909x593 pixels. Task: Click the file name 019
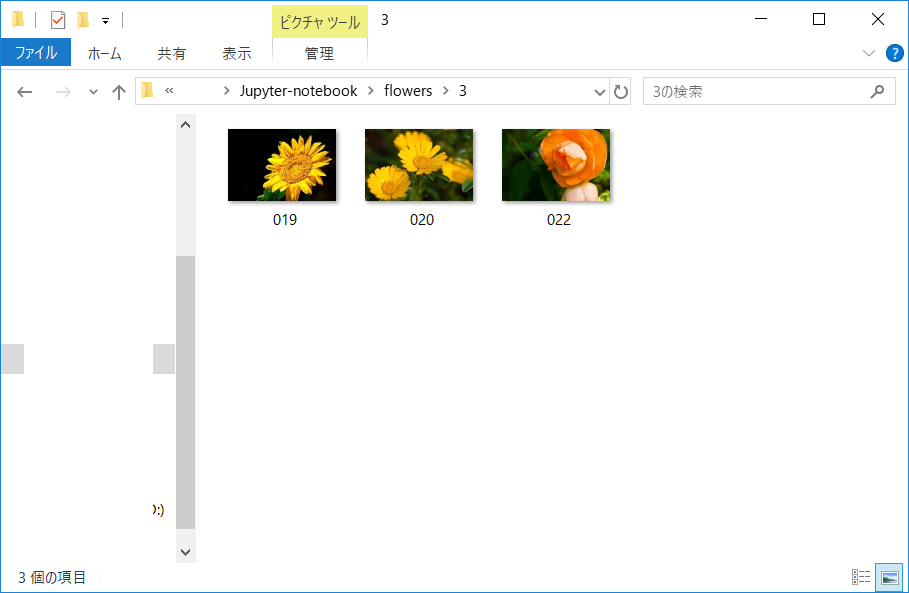pyautogui.click(x=285, y=220)
